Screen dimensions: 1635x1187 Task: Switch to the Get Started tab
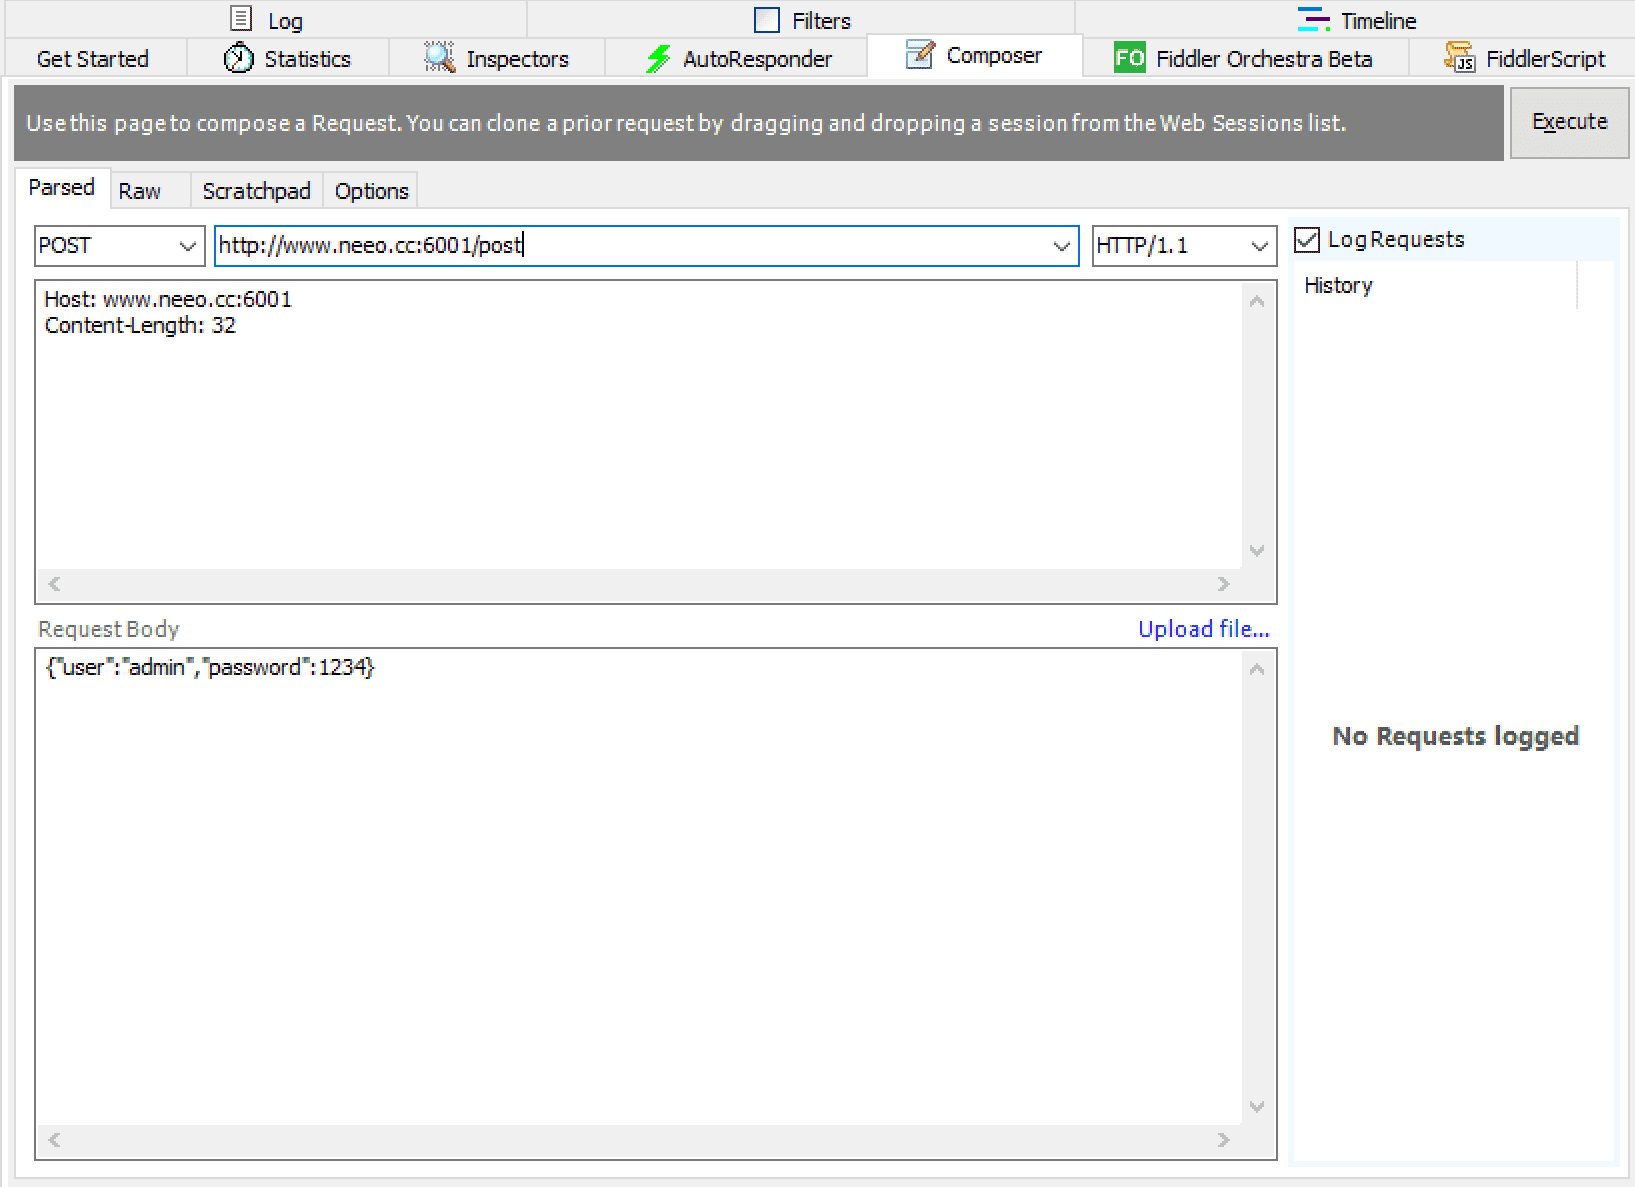pyautogui.click(x=93, y=59)
